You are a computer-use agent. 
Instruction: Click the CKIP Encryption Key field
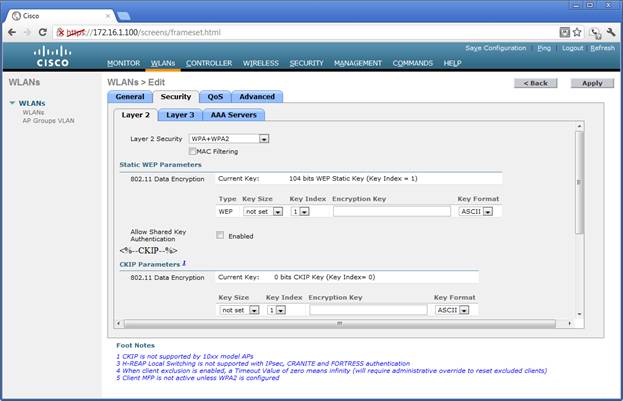tap(368, 310)
